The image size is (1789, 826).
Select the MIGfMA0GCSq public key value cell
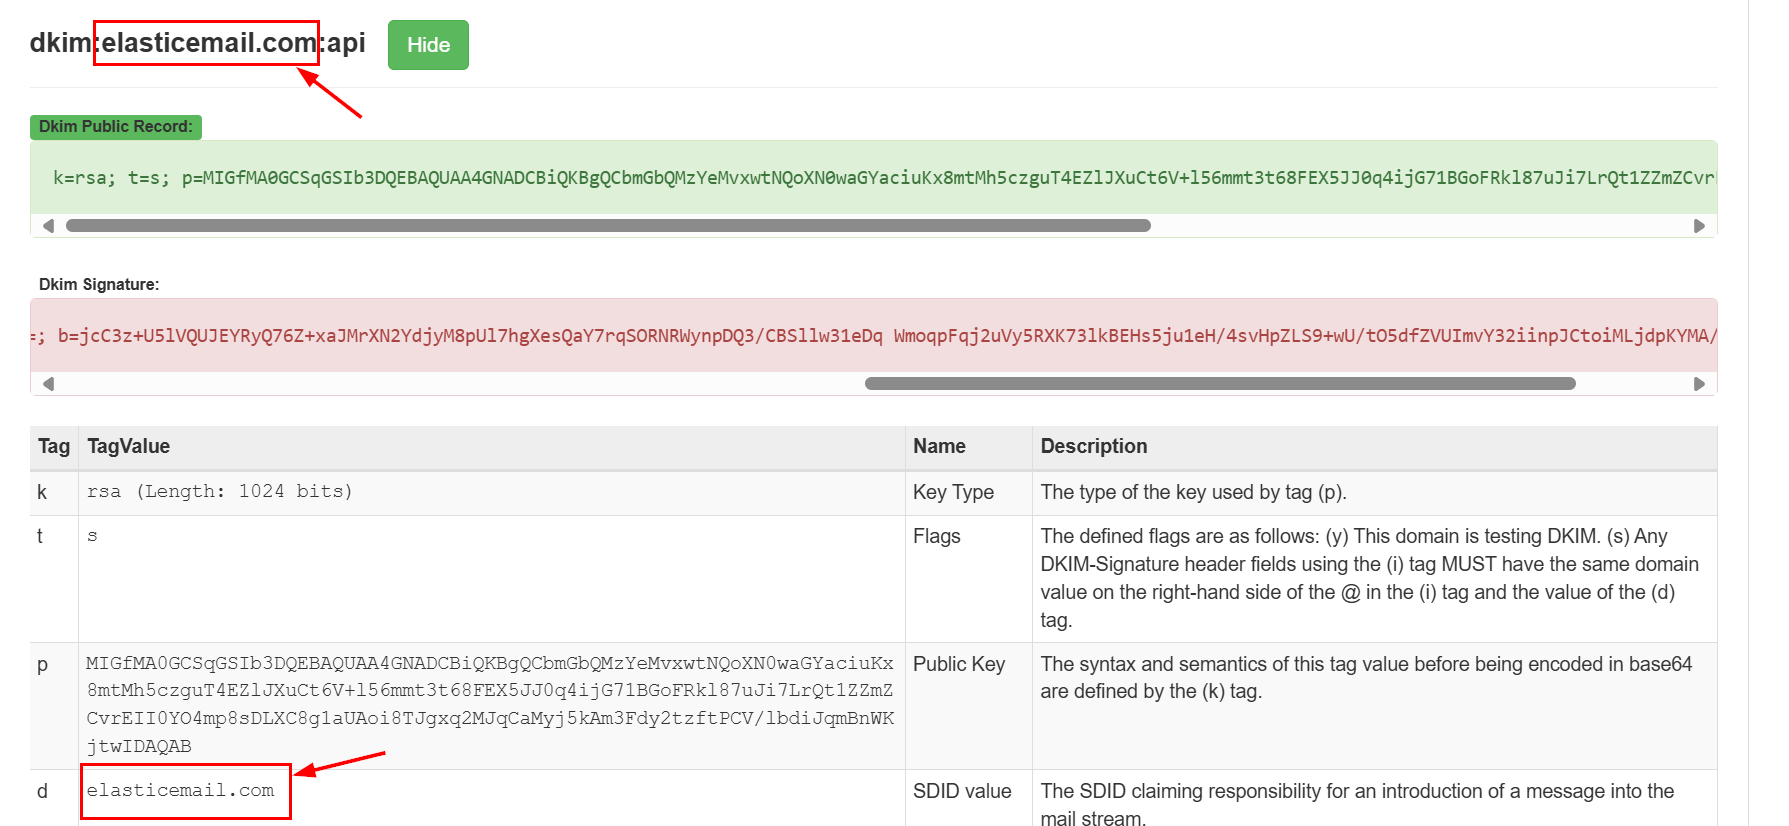[490, 704]
